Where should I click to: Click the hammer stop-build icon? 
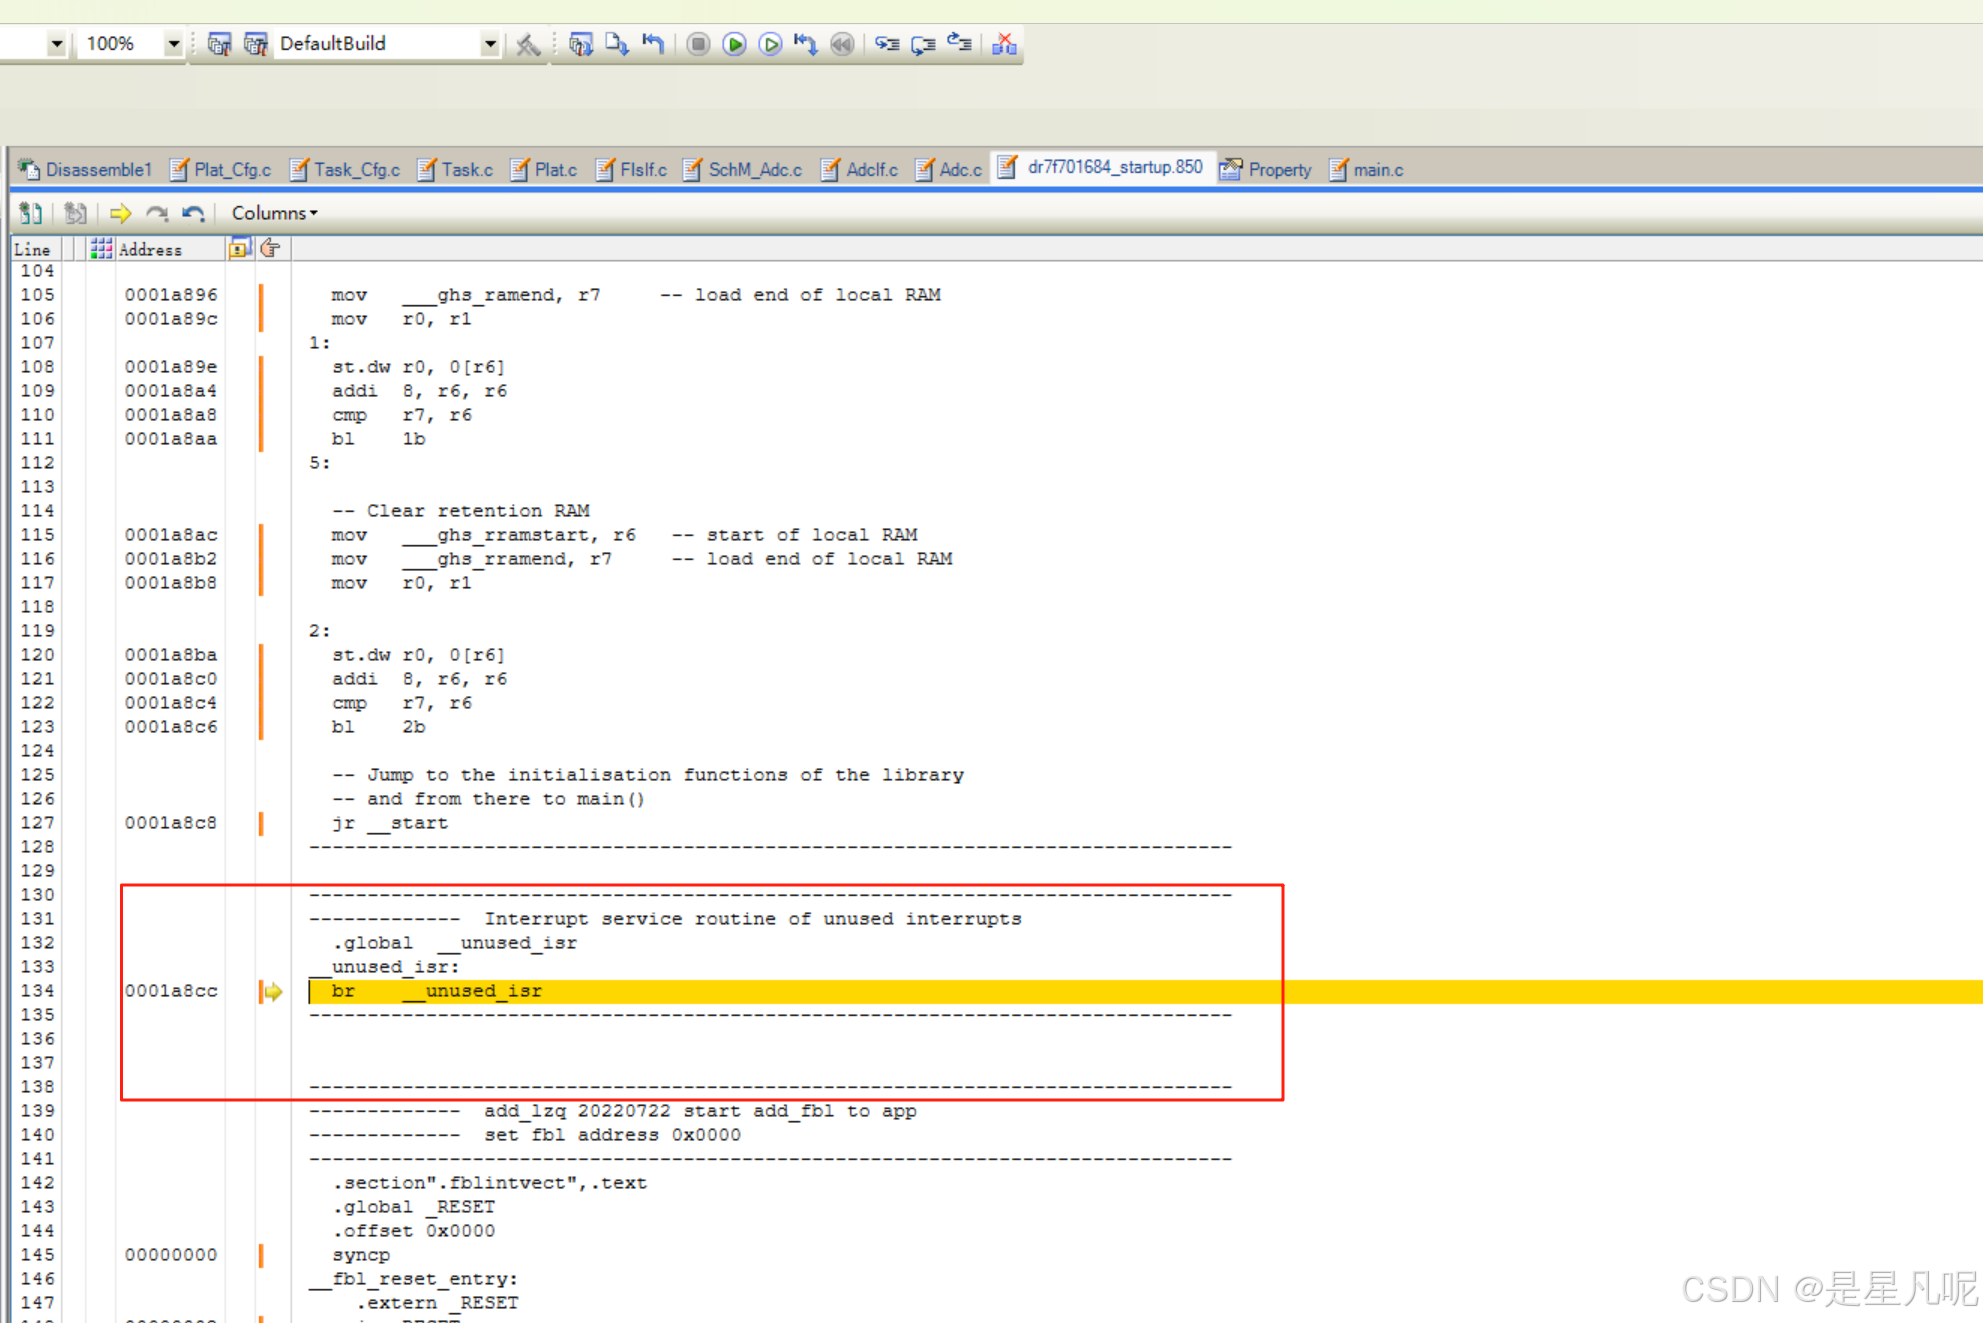pyautogui.click(x=528, y=44)
